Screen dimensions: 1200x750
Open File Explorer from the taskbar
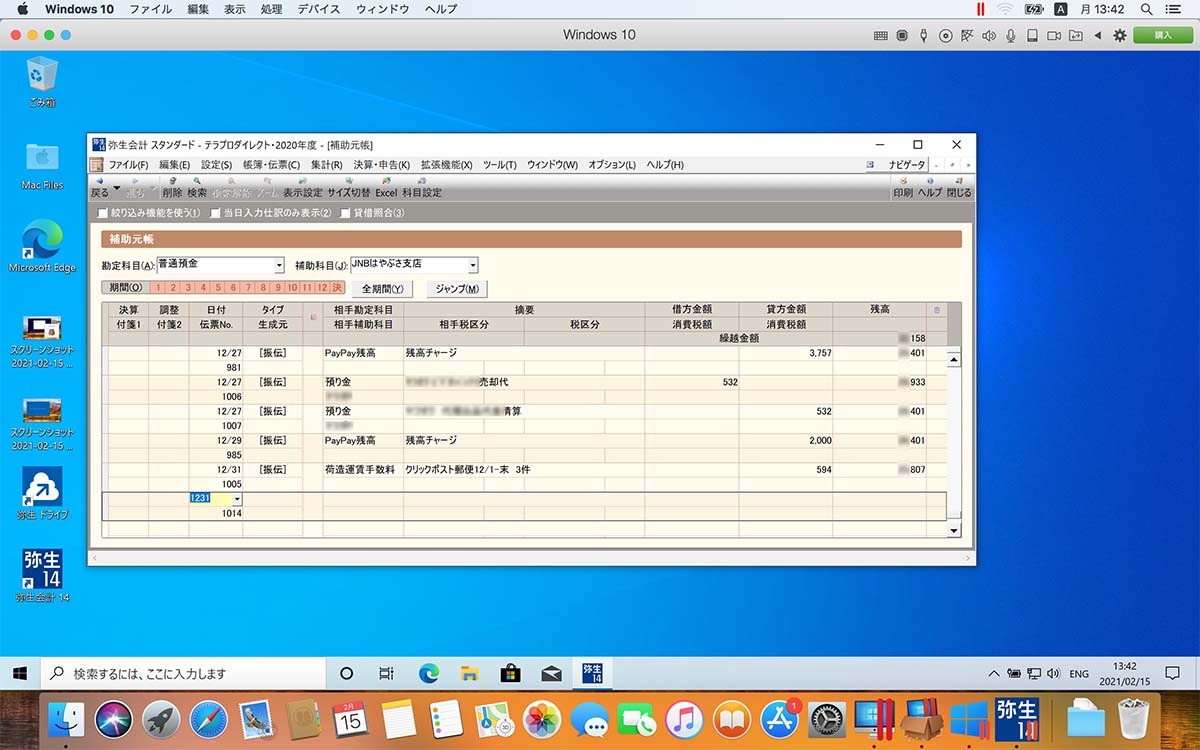click(x=469, y=673)
